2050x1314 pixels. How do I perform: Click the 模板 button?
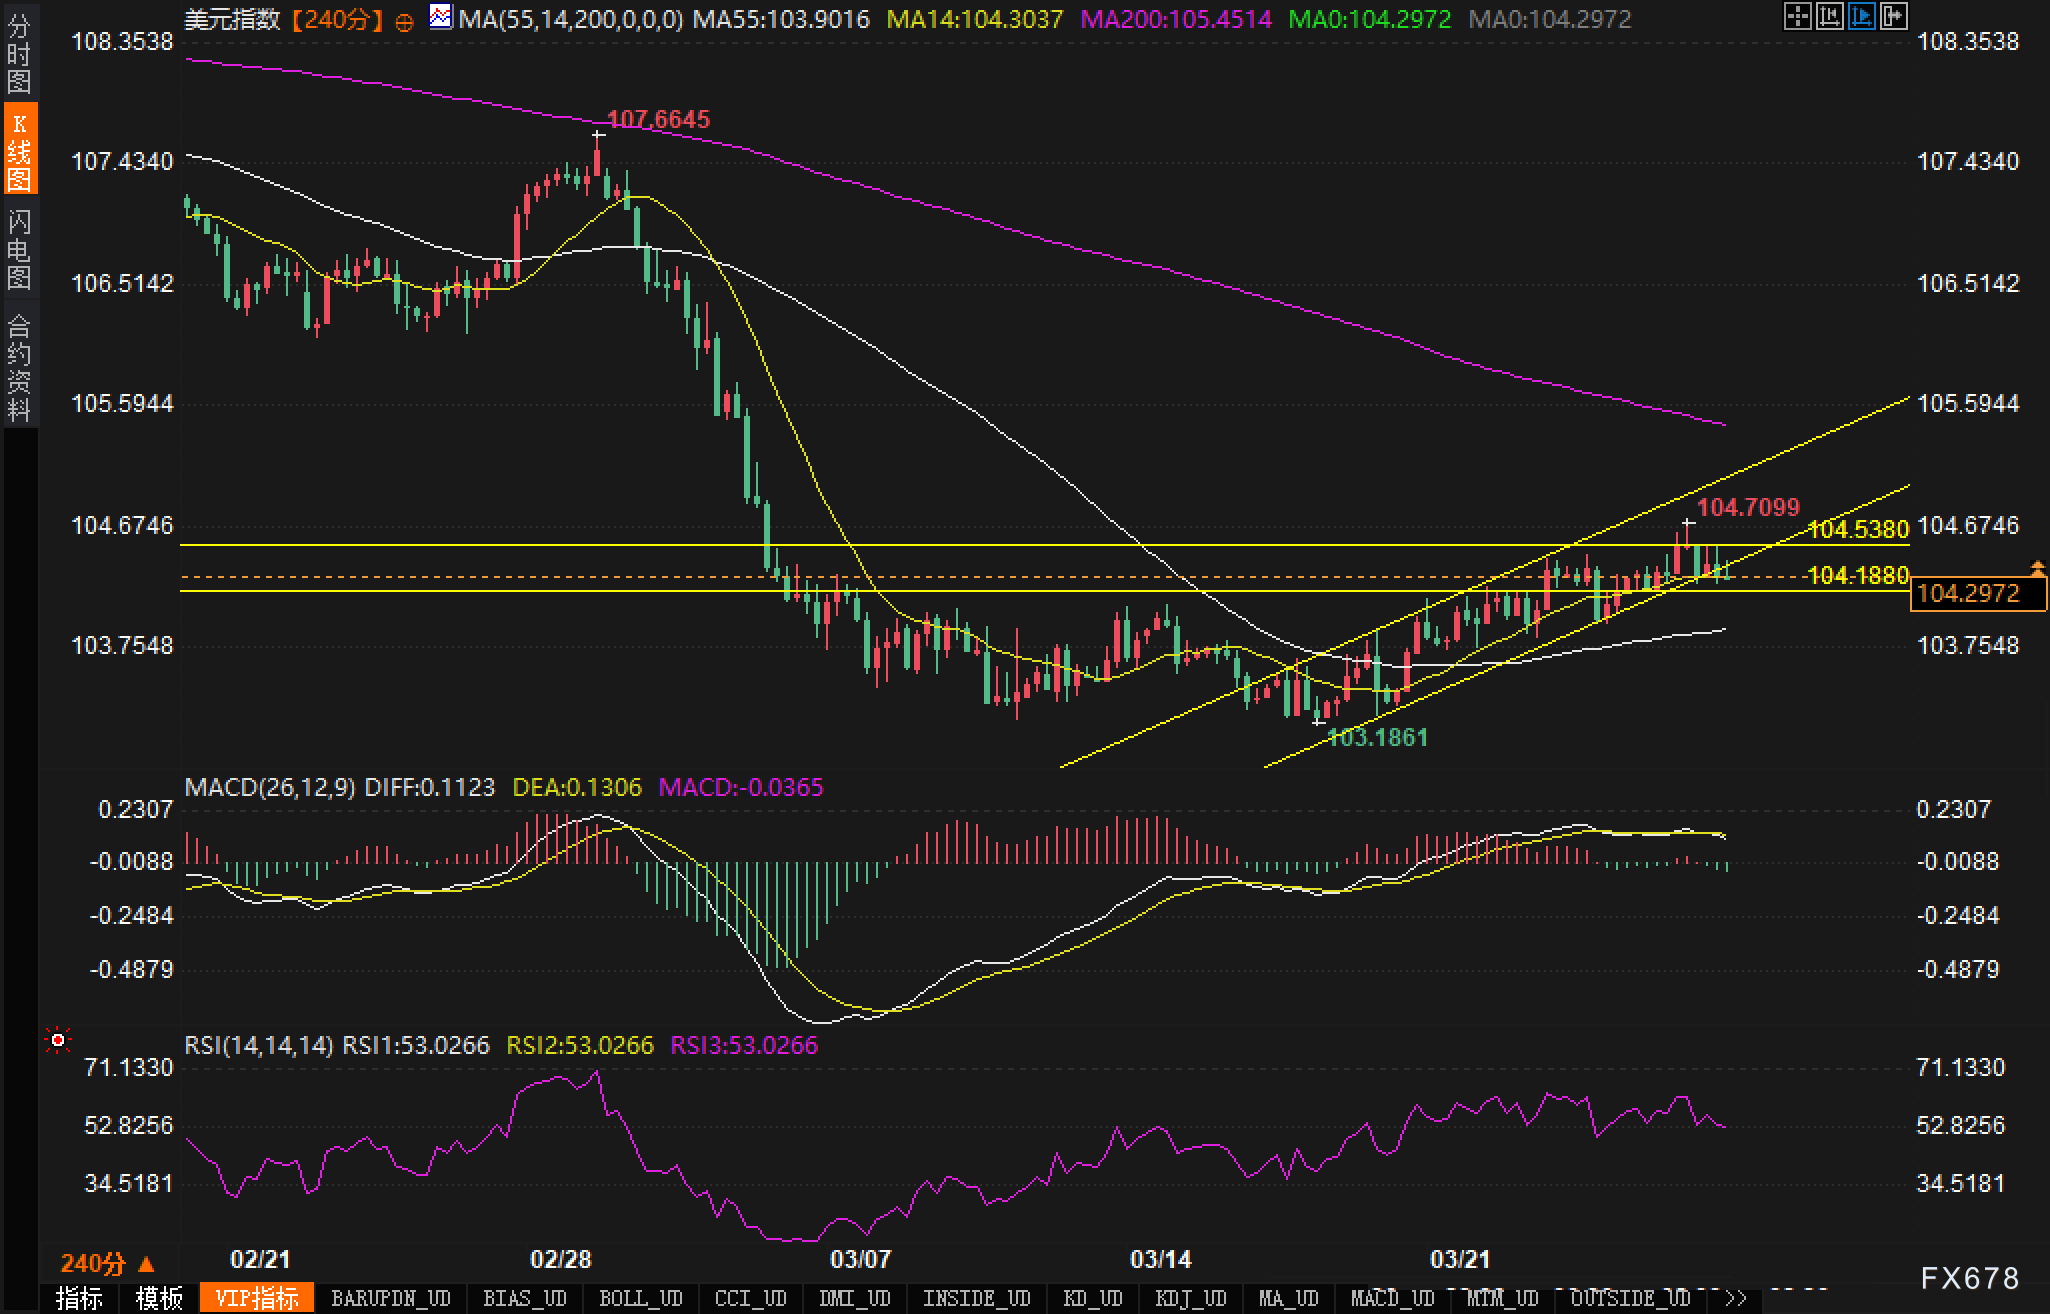pyautogui.click(x=159, y=1298)
